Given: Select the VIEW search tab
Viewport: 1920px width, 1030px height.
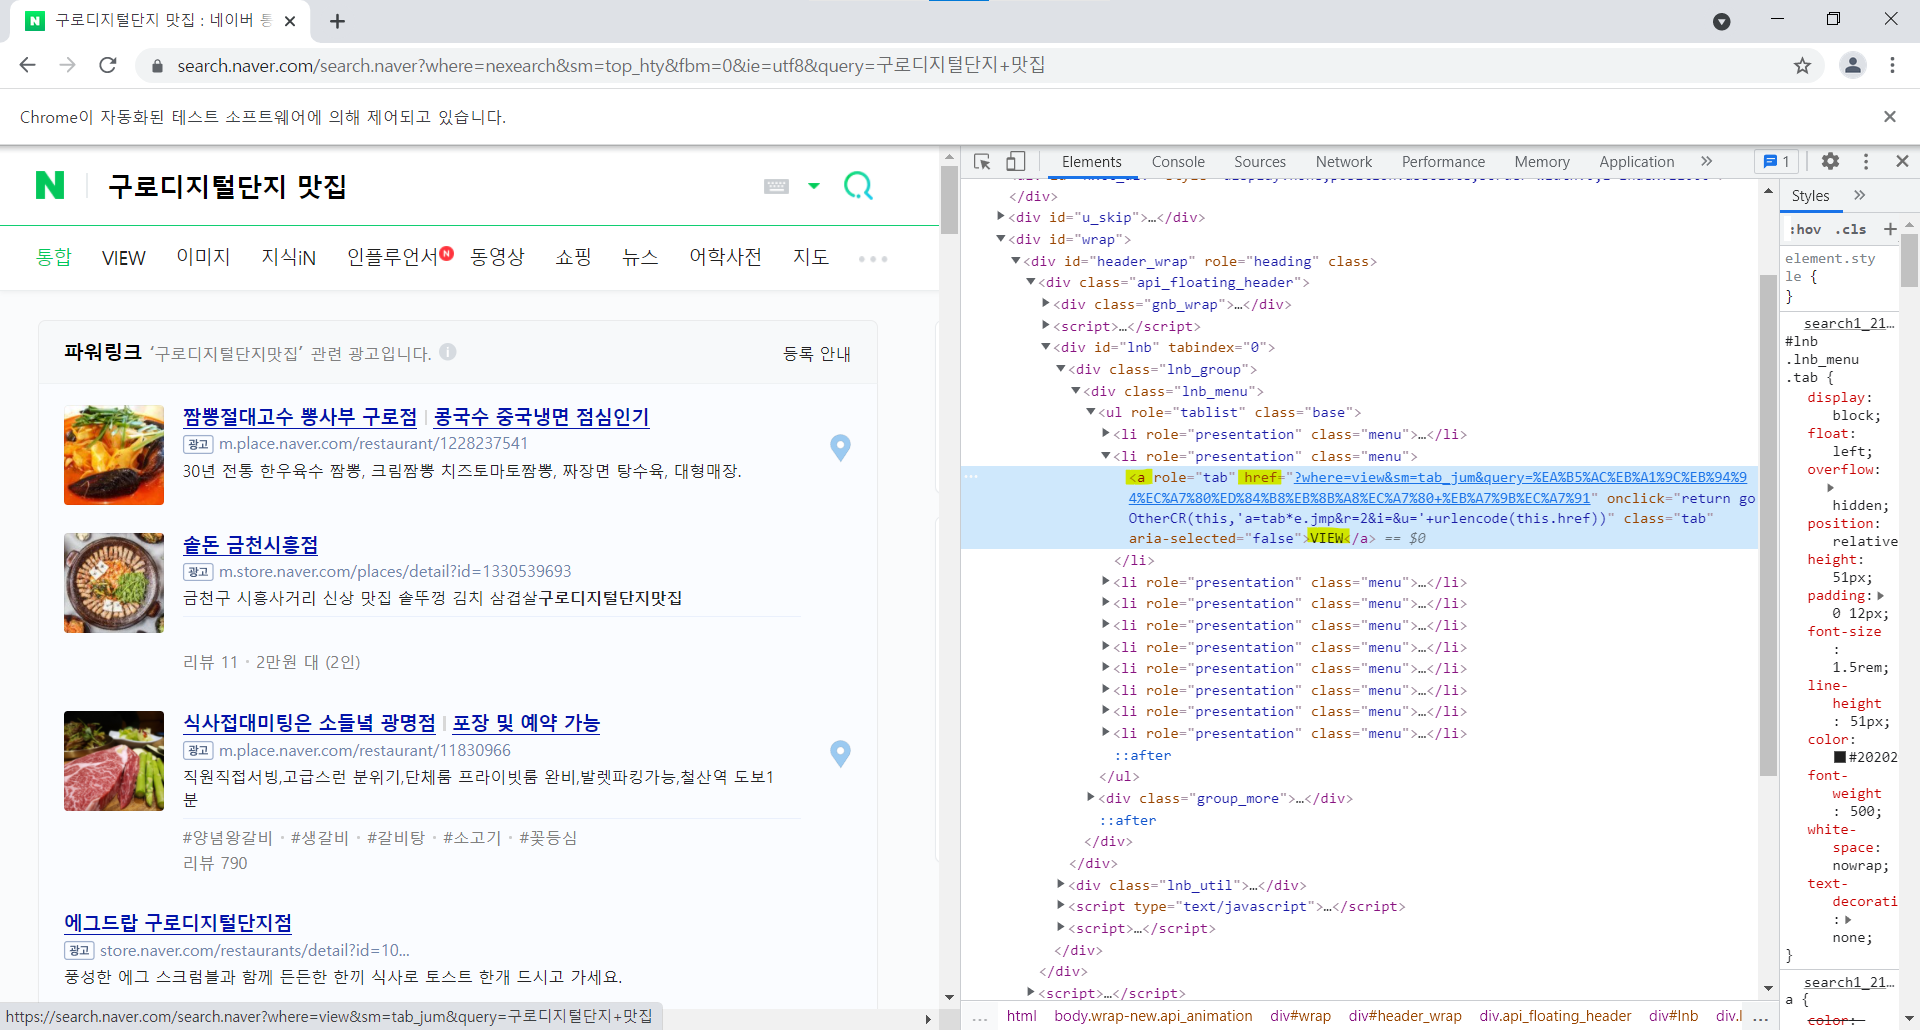Looking at the screenshot, I should click(124, 258).
